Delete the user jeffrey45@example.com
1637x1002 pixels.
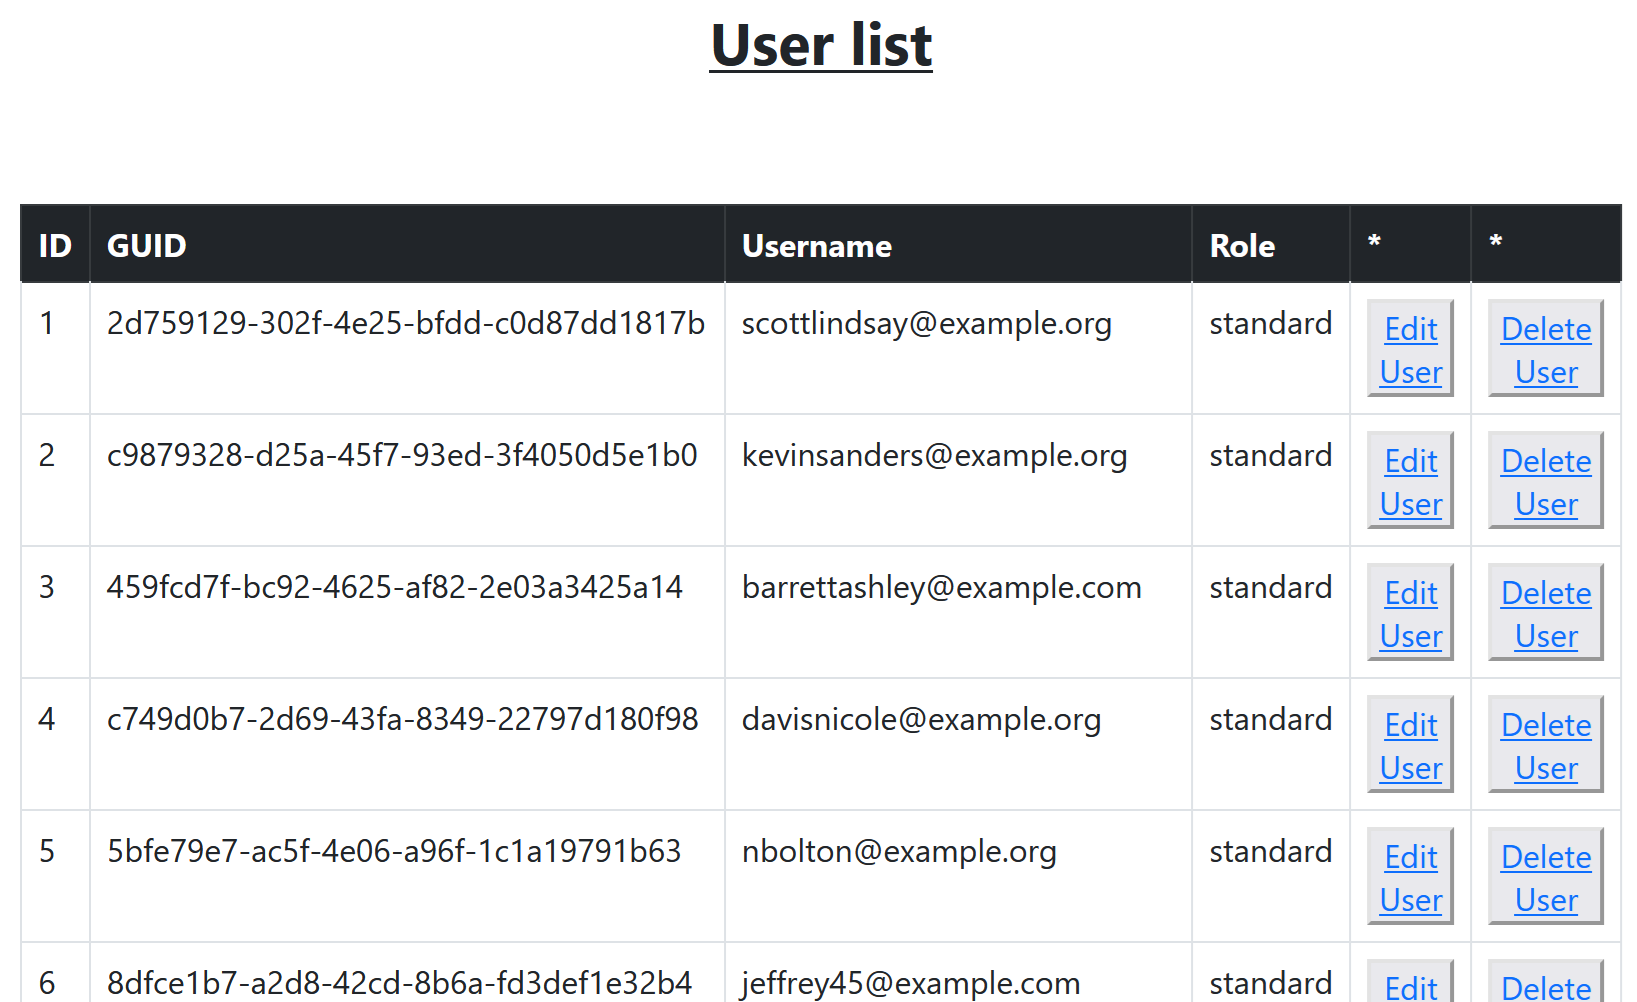(x=1545, y=985)
